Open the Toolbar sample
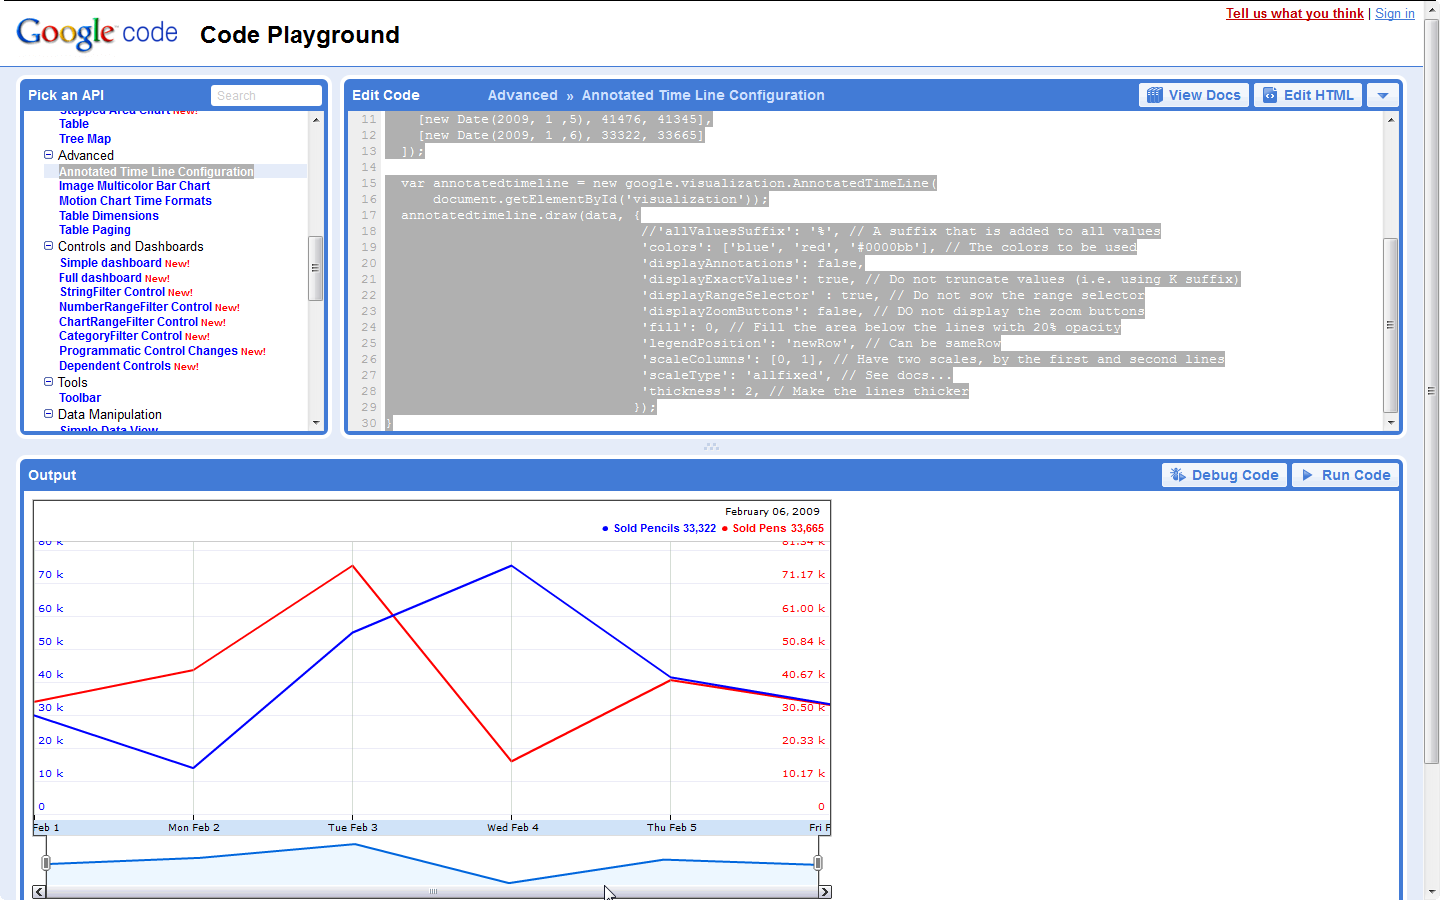The image size is (1440, 900). [80, 398]
